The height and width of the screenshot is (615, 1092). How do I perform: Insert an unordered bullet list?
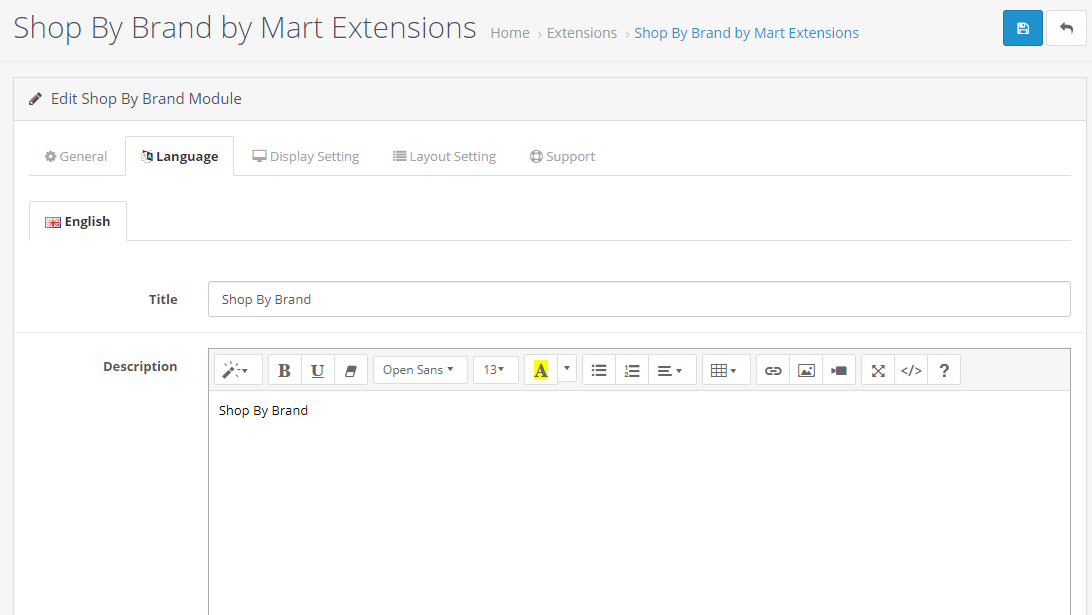coord(599,371)
